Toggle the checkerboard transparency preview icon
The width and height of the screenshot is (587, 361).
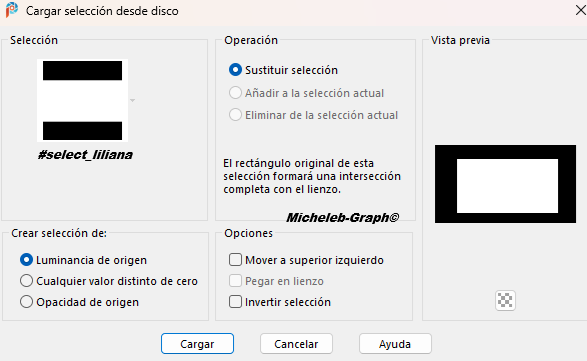coord(505,300)
